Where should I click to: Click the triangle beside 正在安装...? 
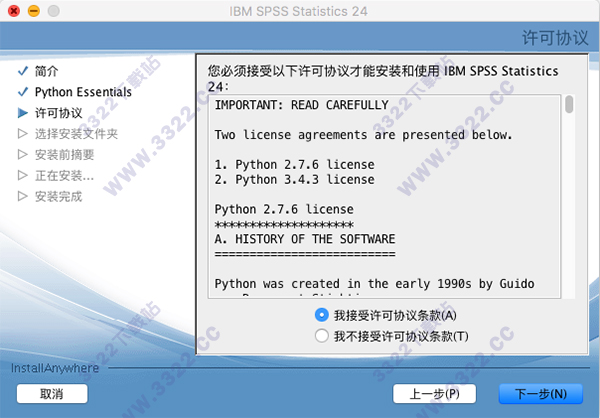[23, 175]
